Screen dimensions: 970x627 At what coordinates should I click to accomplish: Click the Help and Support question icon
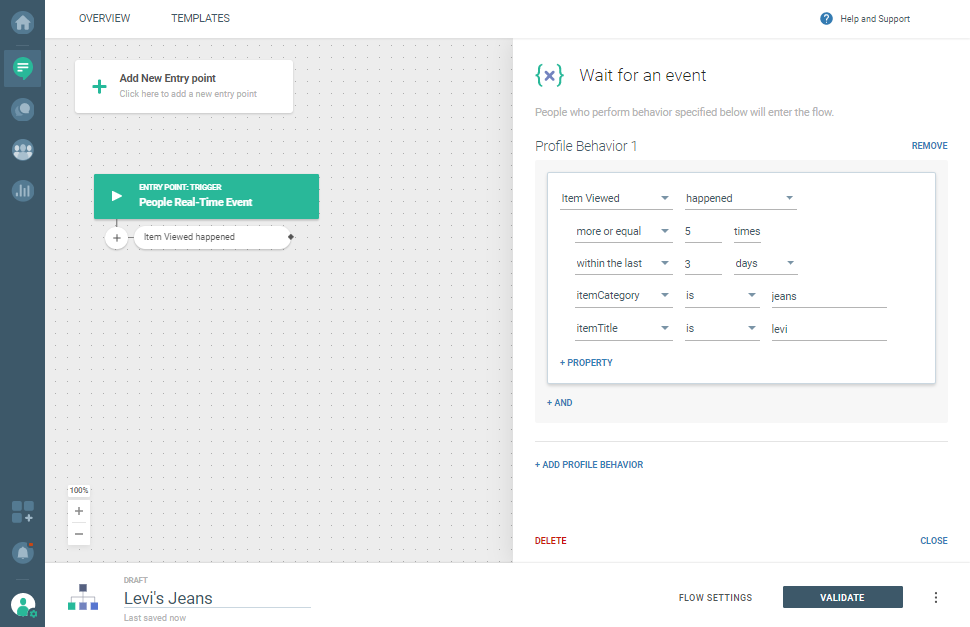(x=826, y=19)
